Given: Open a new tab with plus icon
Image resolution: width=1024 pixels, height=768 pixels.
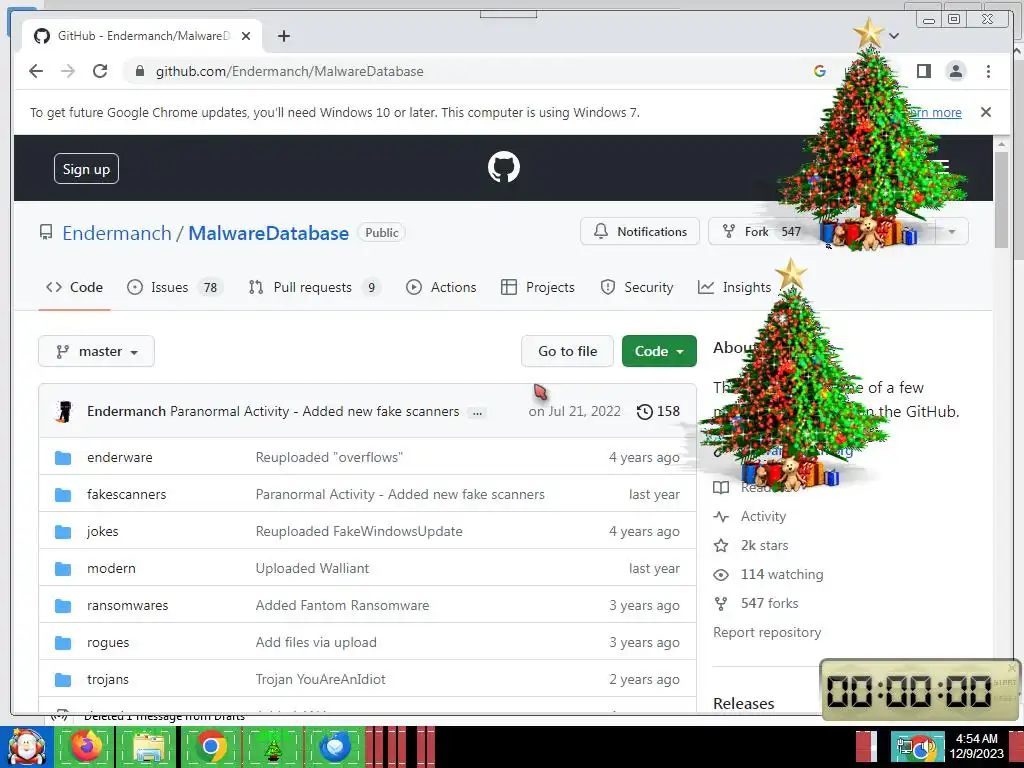Looking at the screenshot, I should click(283, 36).
